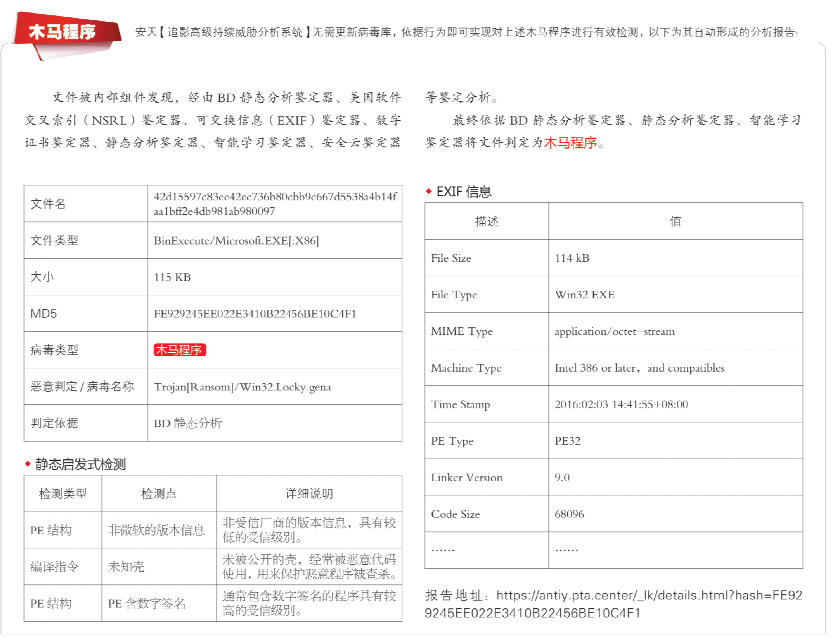Screen dimensions: 836x639
Task: Select the Intel 386 or later value
Action: (639, 368)
